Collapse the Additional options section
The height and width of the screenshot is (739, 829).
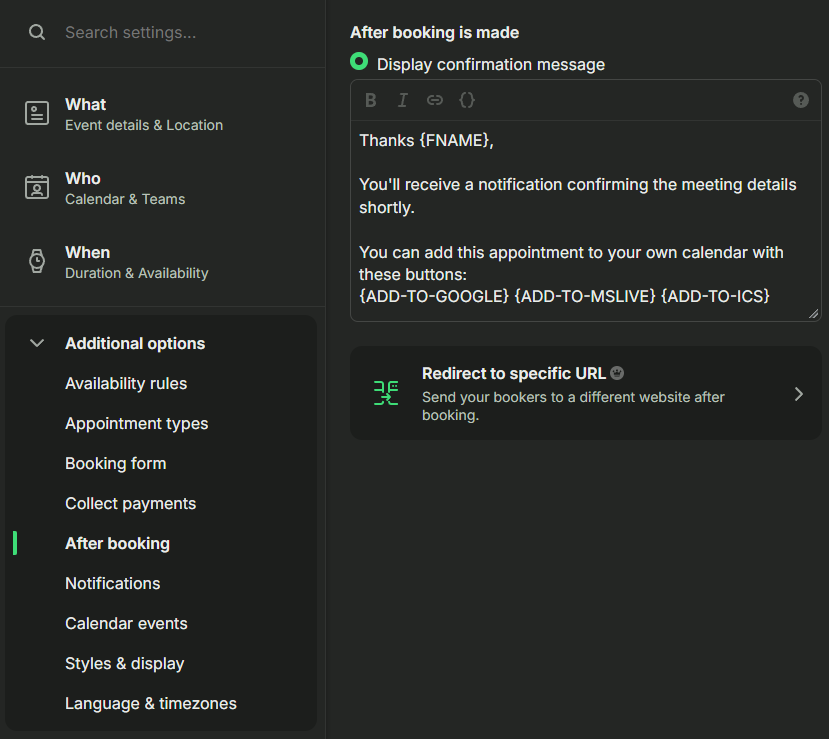coord(37,343)
